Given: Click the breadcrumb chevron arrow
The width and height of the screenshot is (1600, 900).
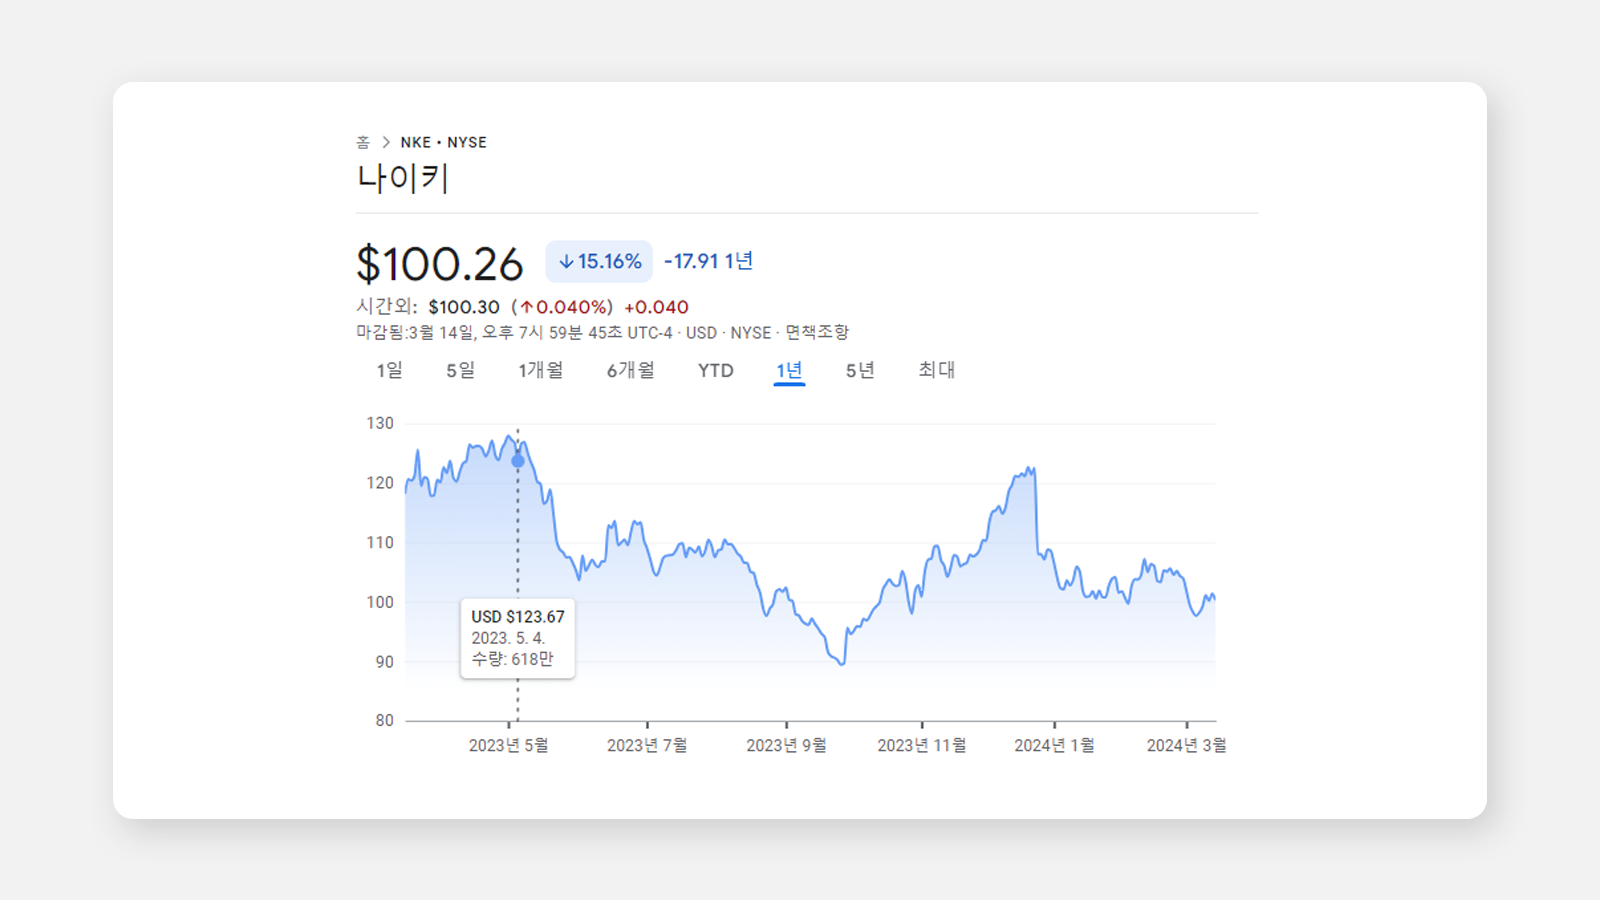Looking at the screenshot, I should 386,142.
